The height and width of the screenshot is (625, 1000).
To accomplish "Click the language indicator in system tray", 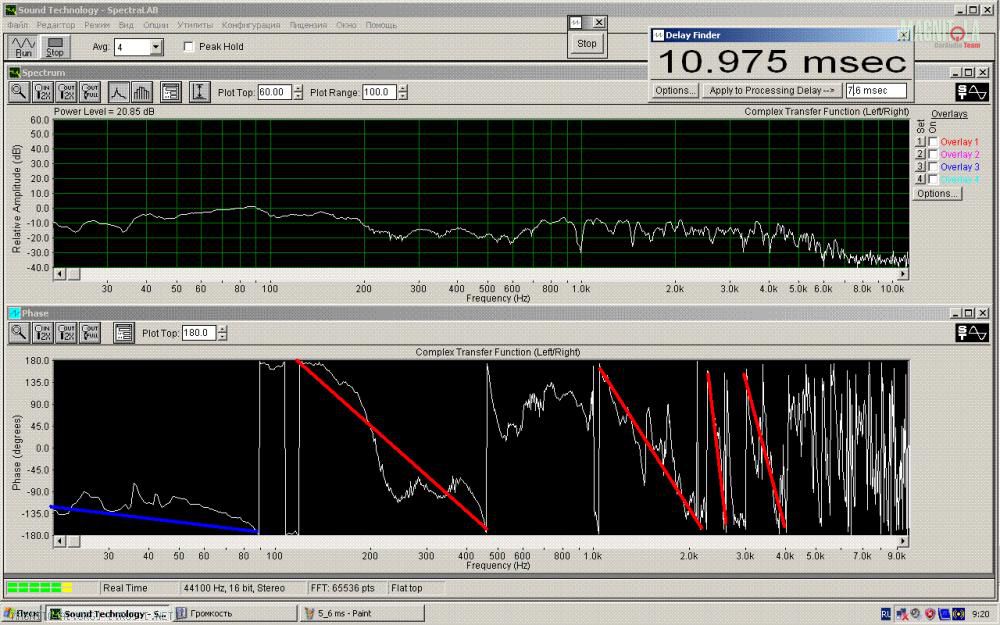I will (x=886, y=614).
